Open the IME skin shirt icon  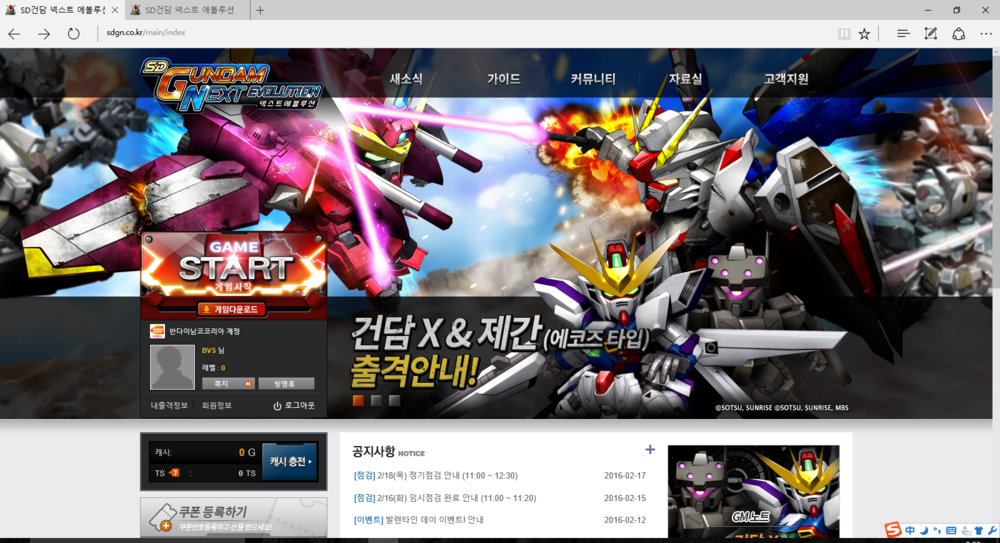(x=979, y=530)
